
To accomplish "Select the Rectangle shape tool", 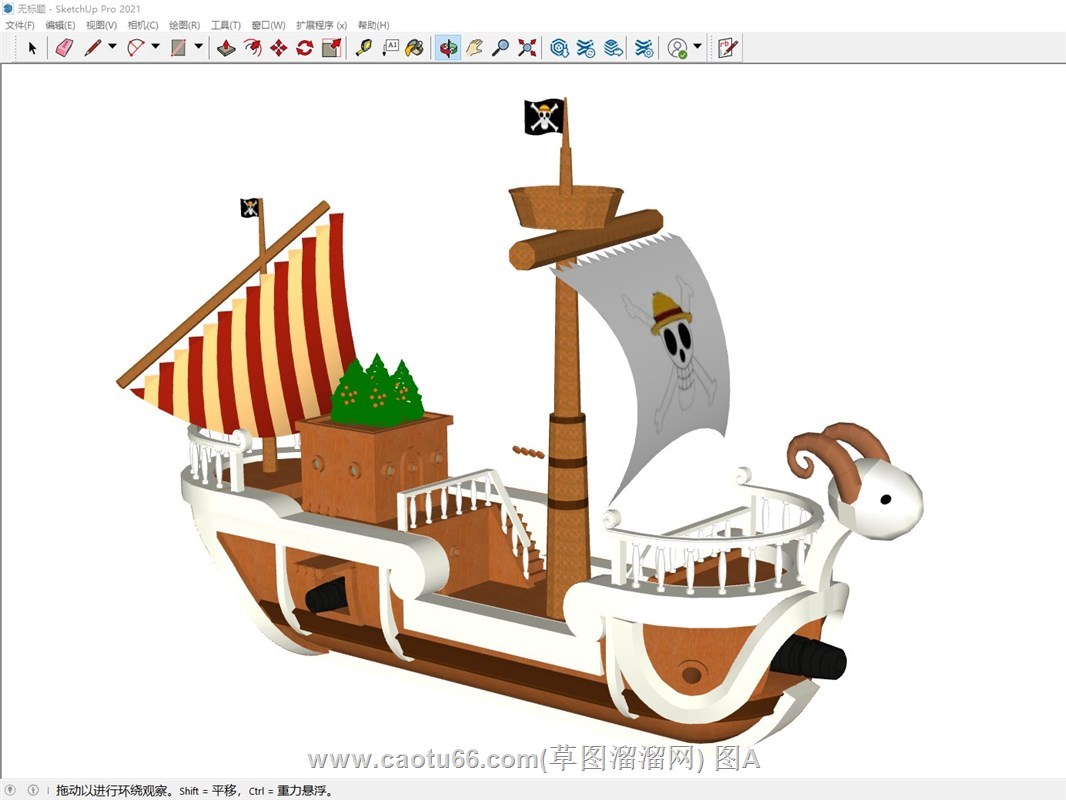I will pos(179,48).
